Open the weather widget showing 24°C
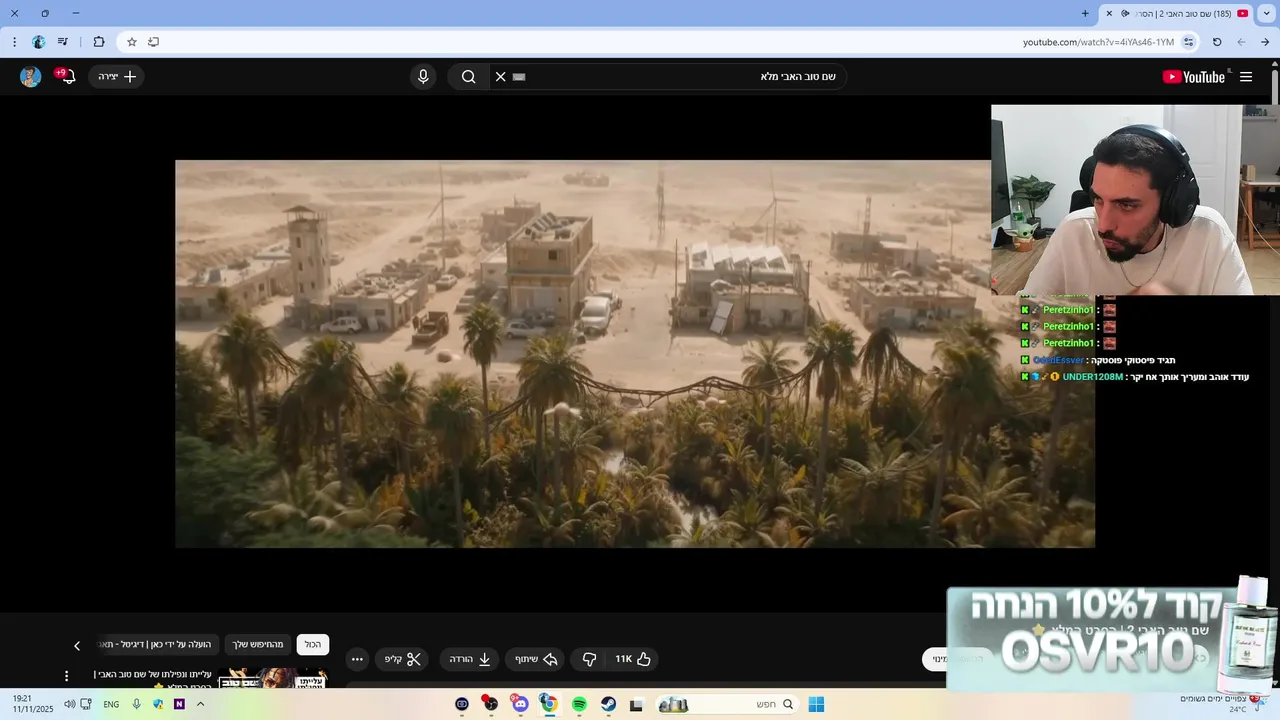The width and height of the screenshot is (1280, 720). (1224, 704)
